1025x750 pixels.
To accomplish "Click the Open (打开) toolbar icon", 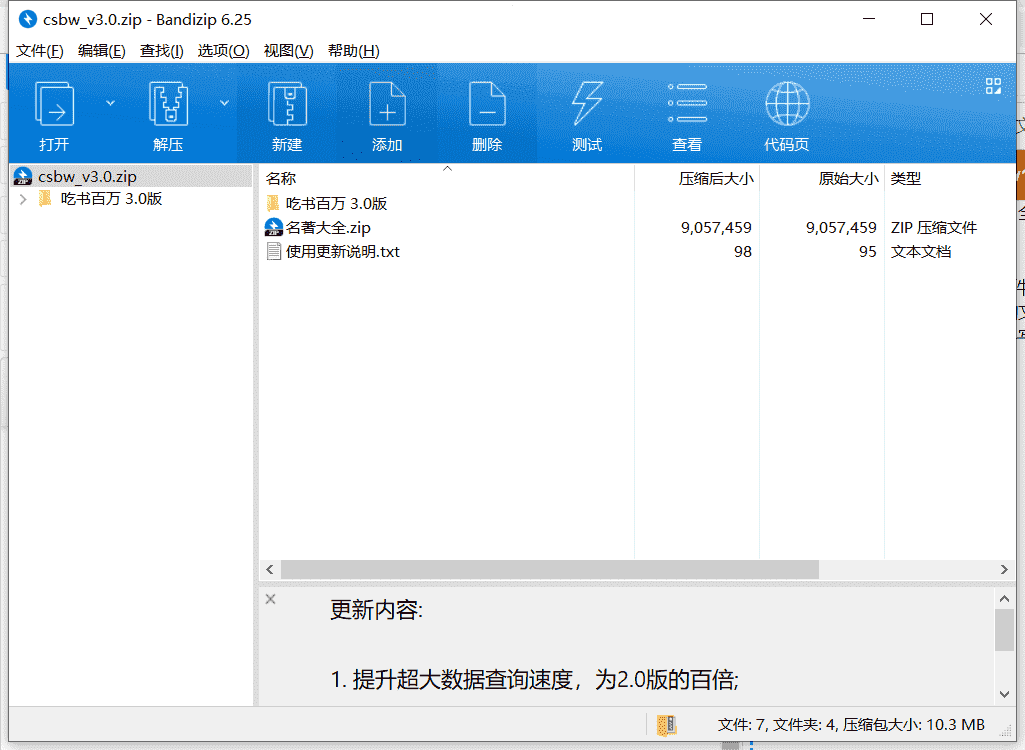I will pos(54,104).
